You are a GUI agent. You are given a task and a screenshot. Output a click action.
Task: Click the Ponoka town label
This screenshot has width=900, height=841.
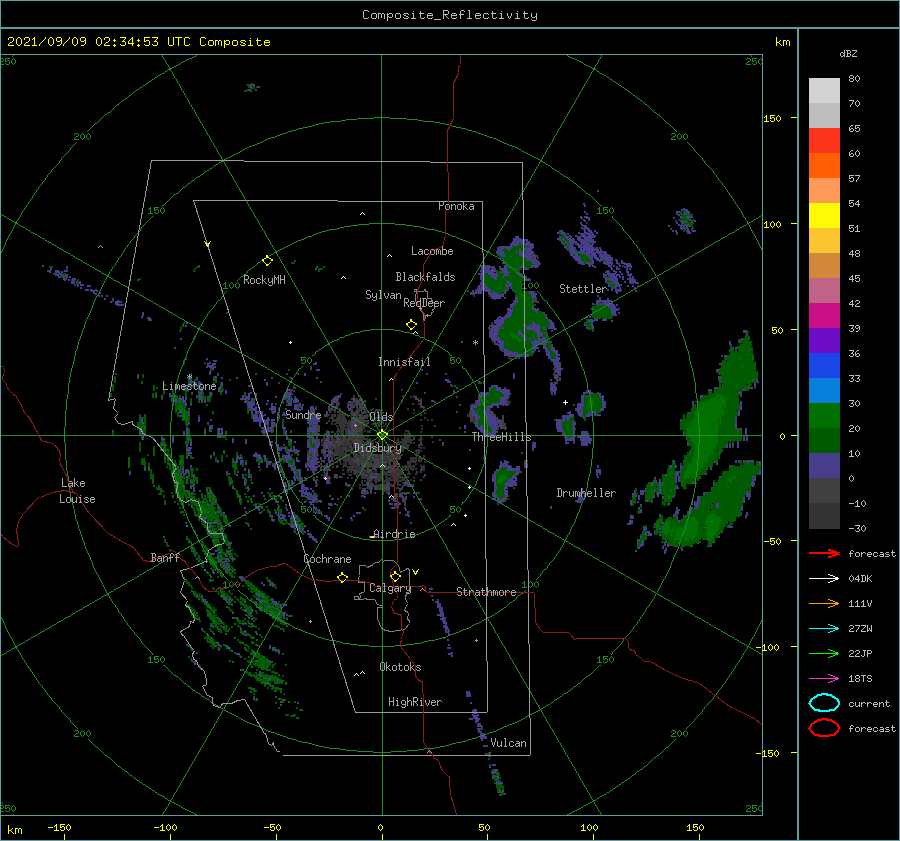[x=456, y=207]
